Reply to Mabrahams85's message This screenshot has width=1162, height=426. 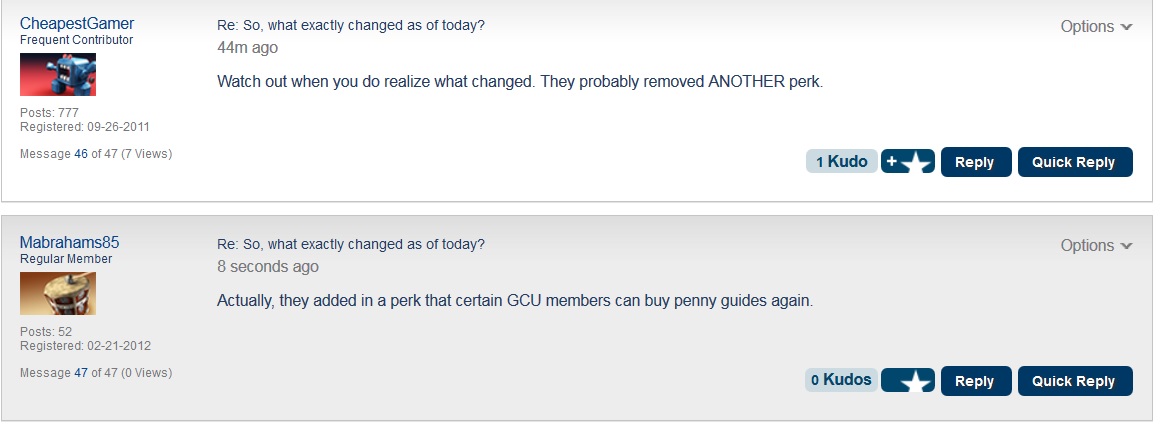975,381
